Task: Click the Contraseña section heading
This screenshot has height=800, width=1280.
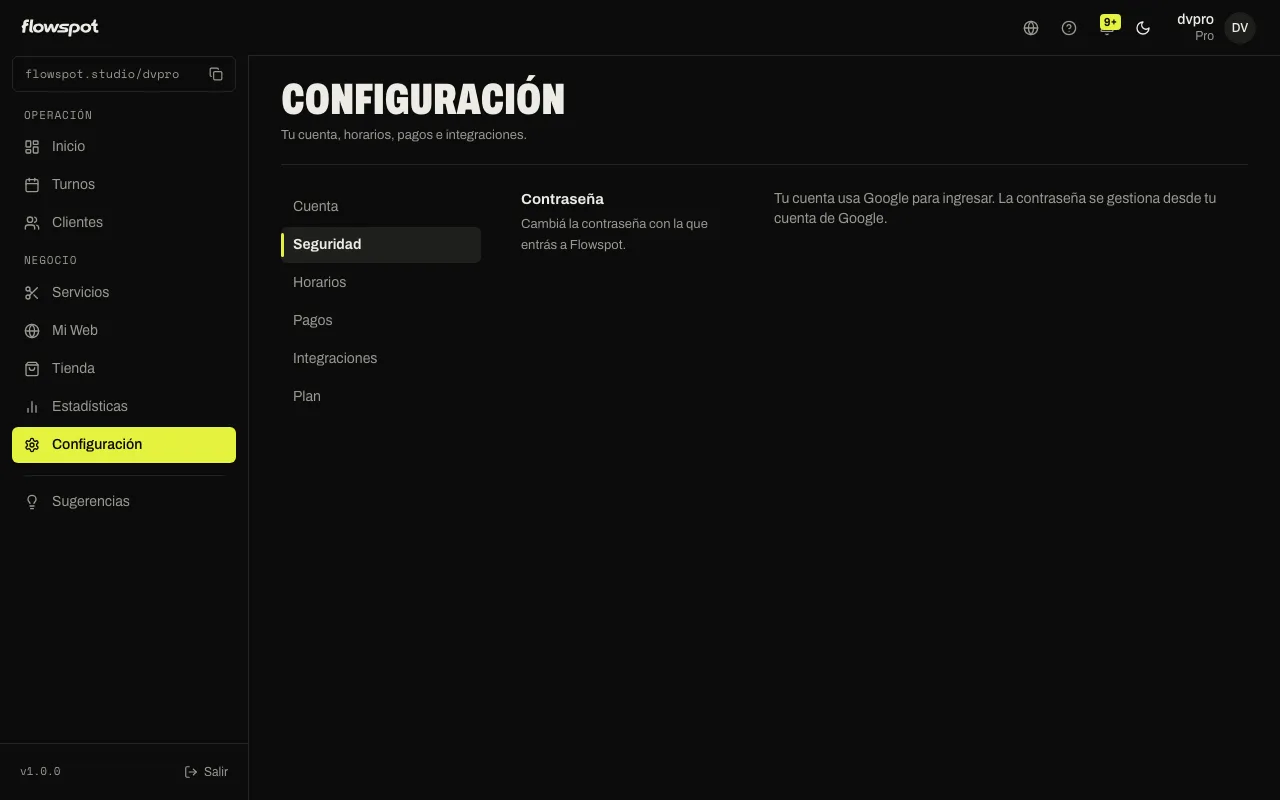Action: point(562,199)
